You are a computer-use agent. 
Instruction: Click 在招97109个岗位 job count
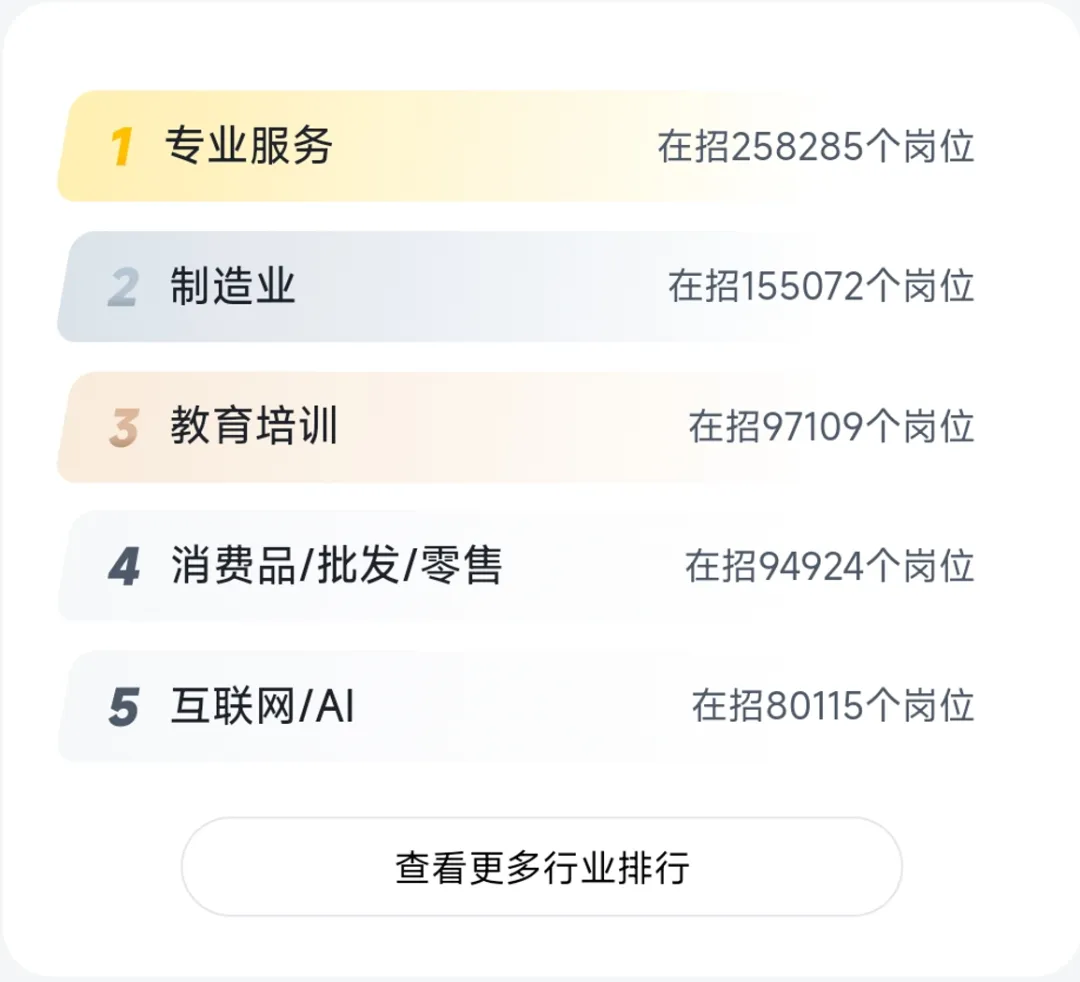pyautogui.click(x=831, y=427)
